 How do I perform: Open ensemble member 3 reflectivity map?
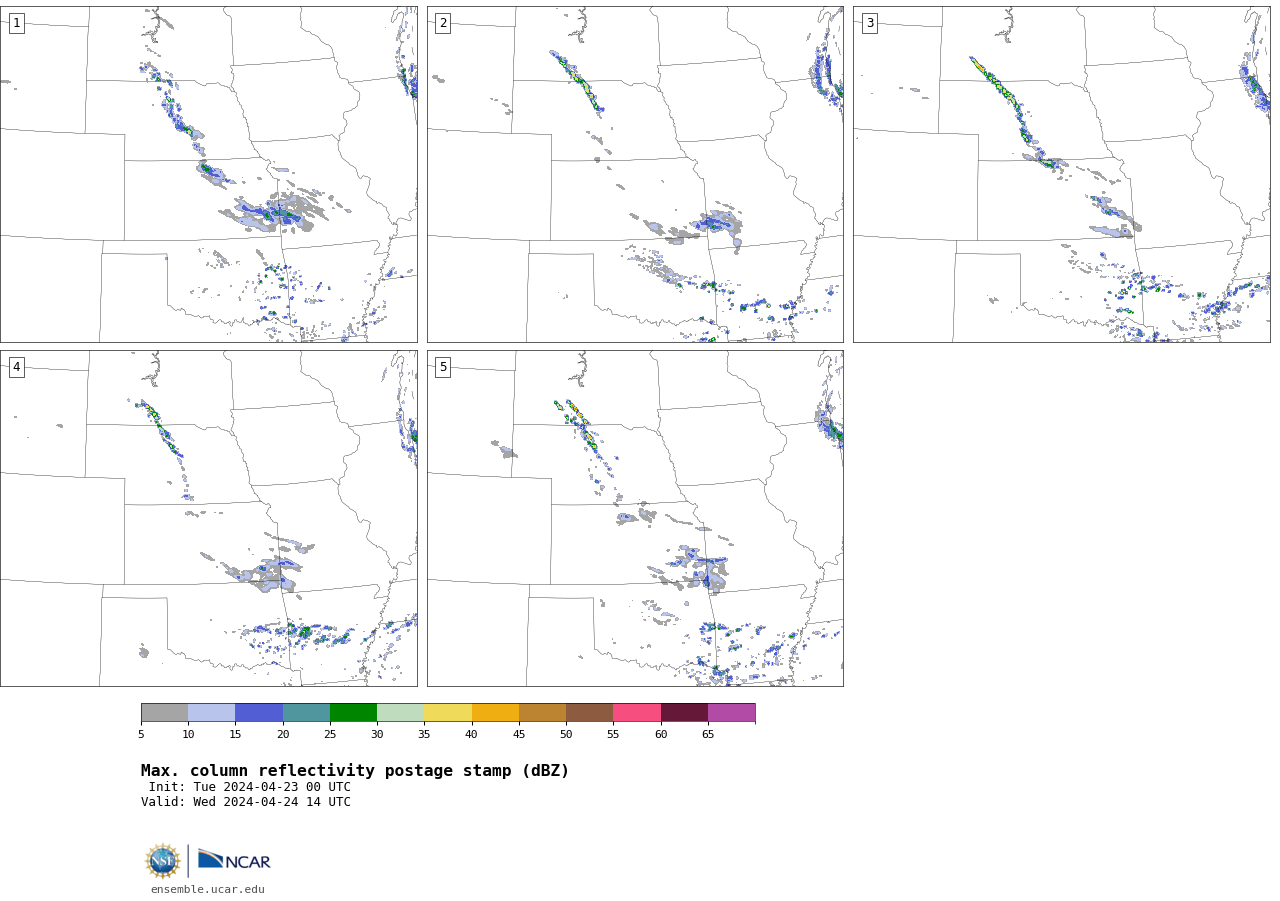(x=1061, y=174)
